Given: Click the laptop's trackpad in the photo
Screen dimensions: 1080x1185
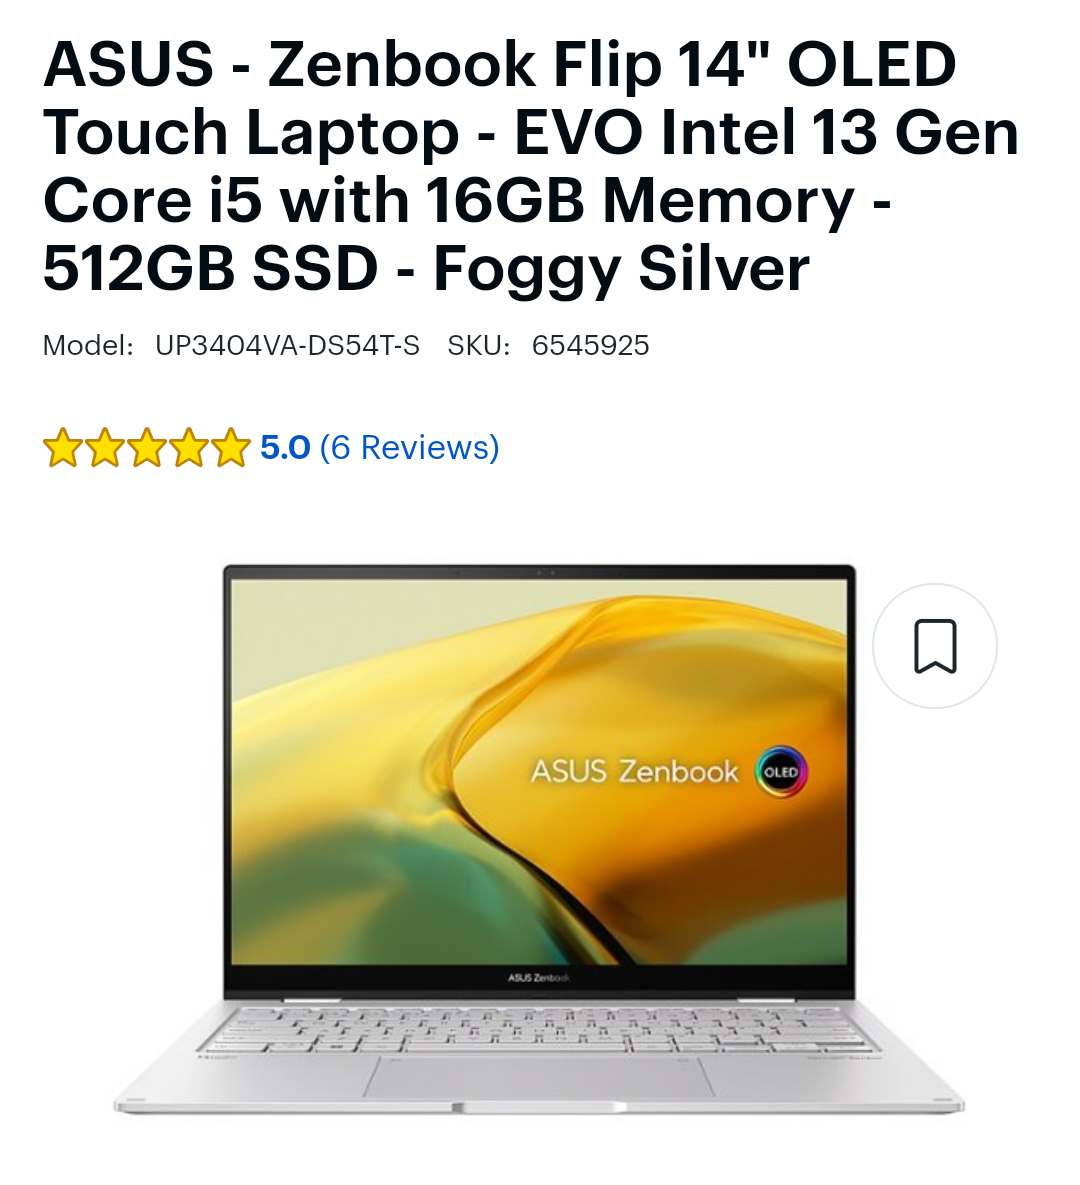Looking at the screenshot, I should click(x=539, y=1077).
